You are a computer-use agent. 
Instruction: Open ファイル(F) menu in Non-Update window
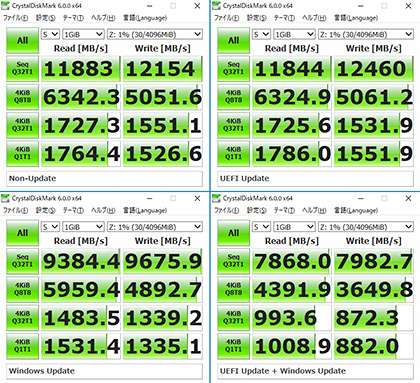click(15, 18)
